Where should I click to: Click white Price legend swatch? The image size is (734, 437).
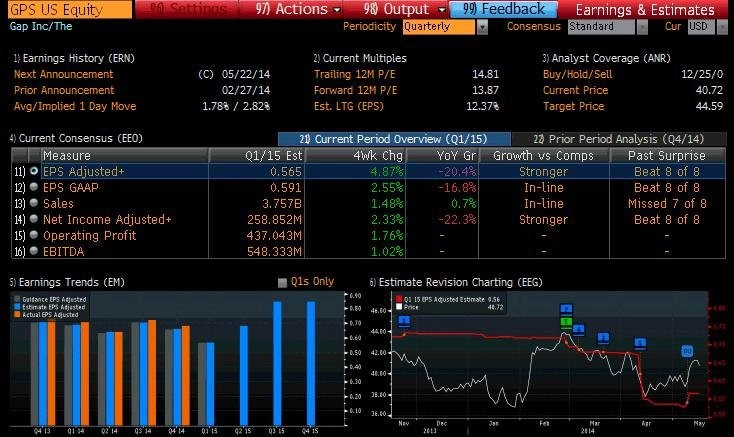399,307
